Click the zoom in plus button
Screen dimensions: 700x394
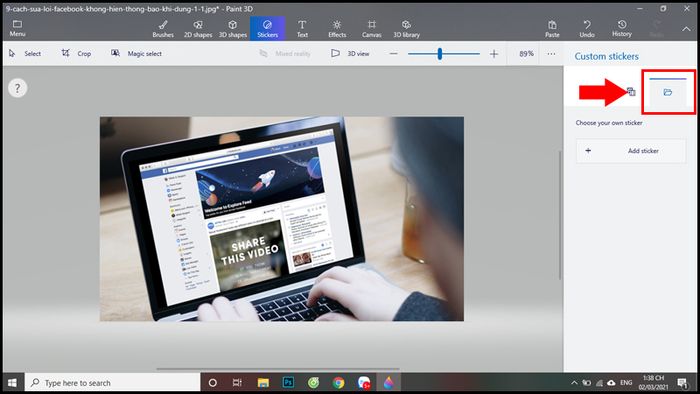click(494, 54)
